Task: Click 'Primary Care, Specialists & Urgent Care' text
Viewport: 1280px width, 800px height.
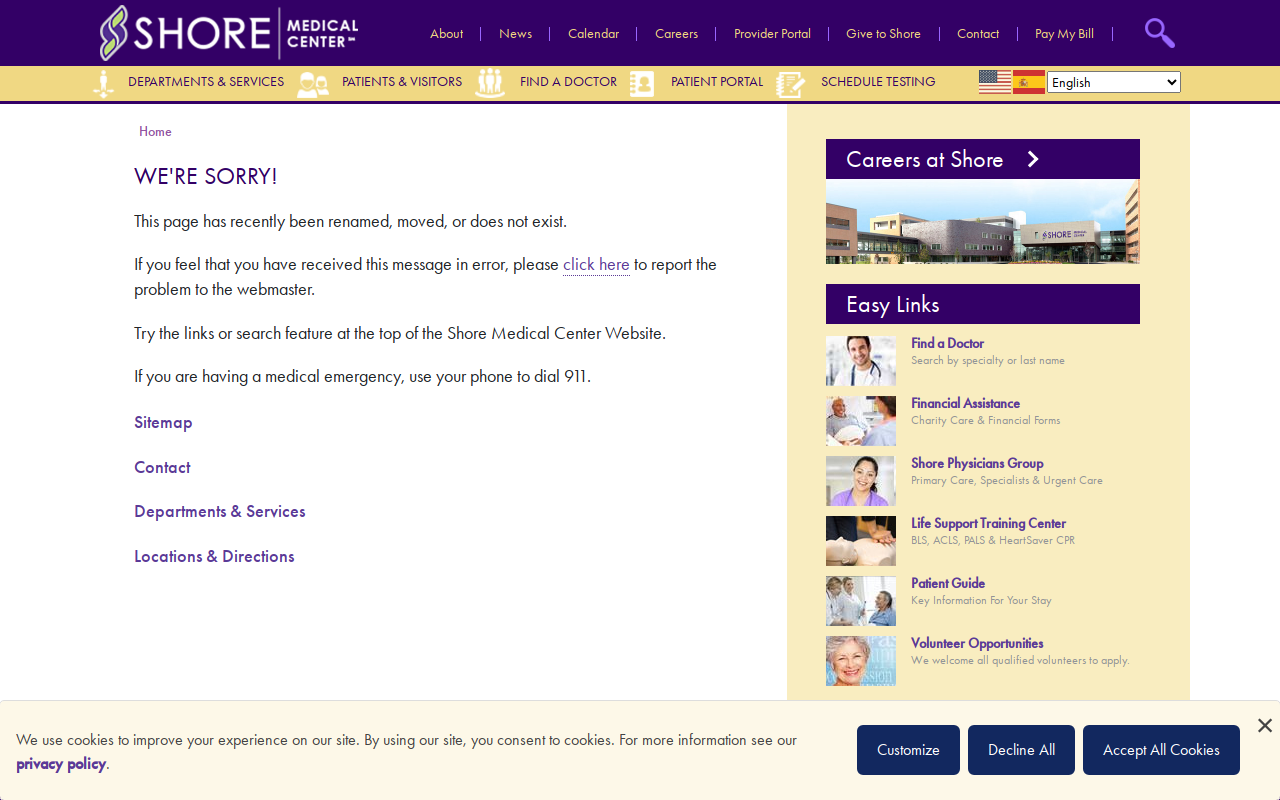Action: [x=1007, y=480]
